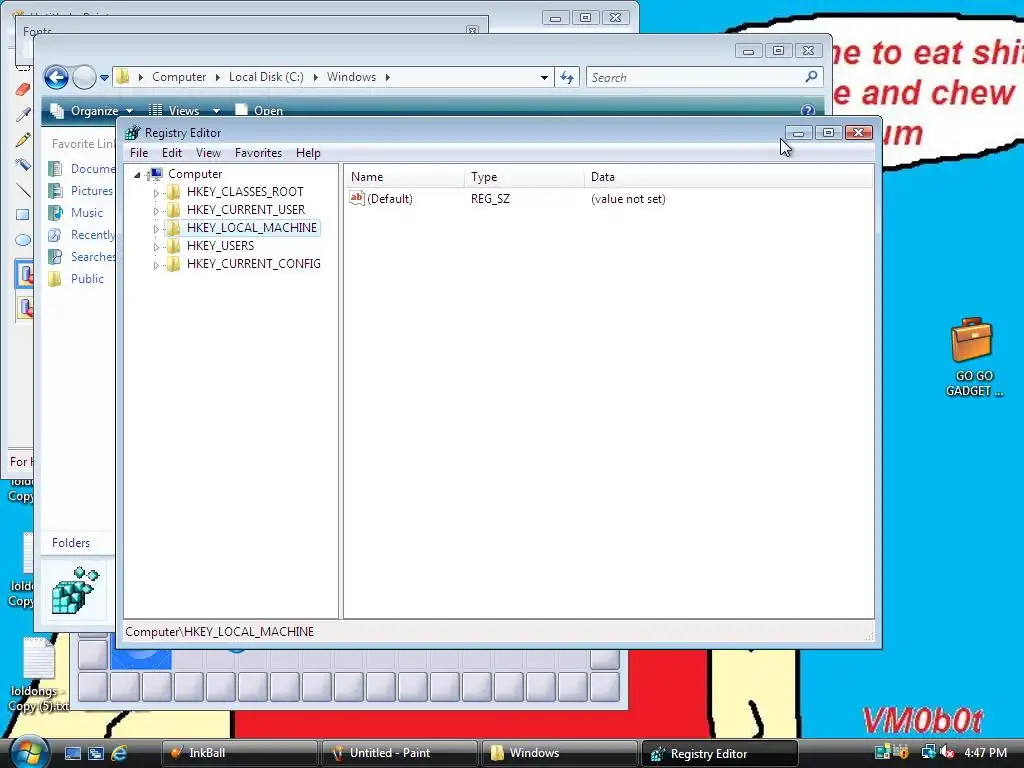The width and height of the screenshot is (1024, 768).
Task: Expand the HKEY_LOCAL_MACHINE key
Action: pos(156,229)
